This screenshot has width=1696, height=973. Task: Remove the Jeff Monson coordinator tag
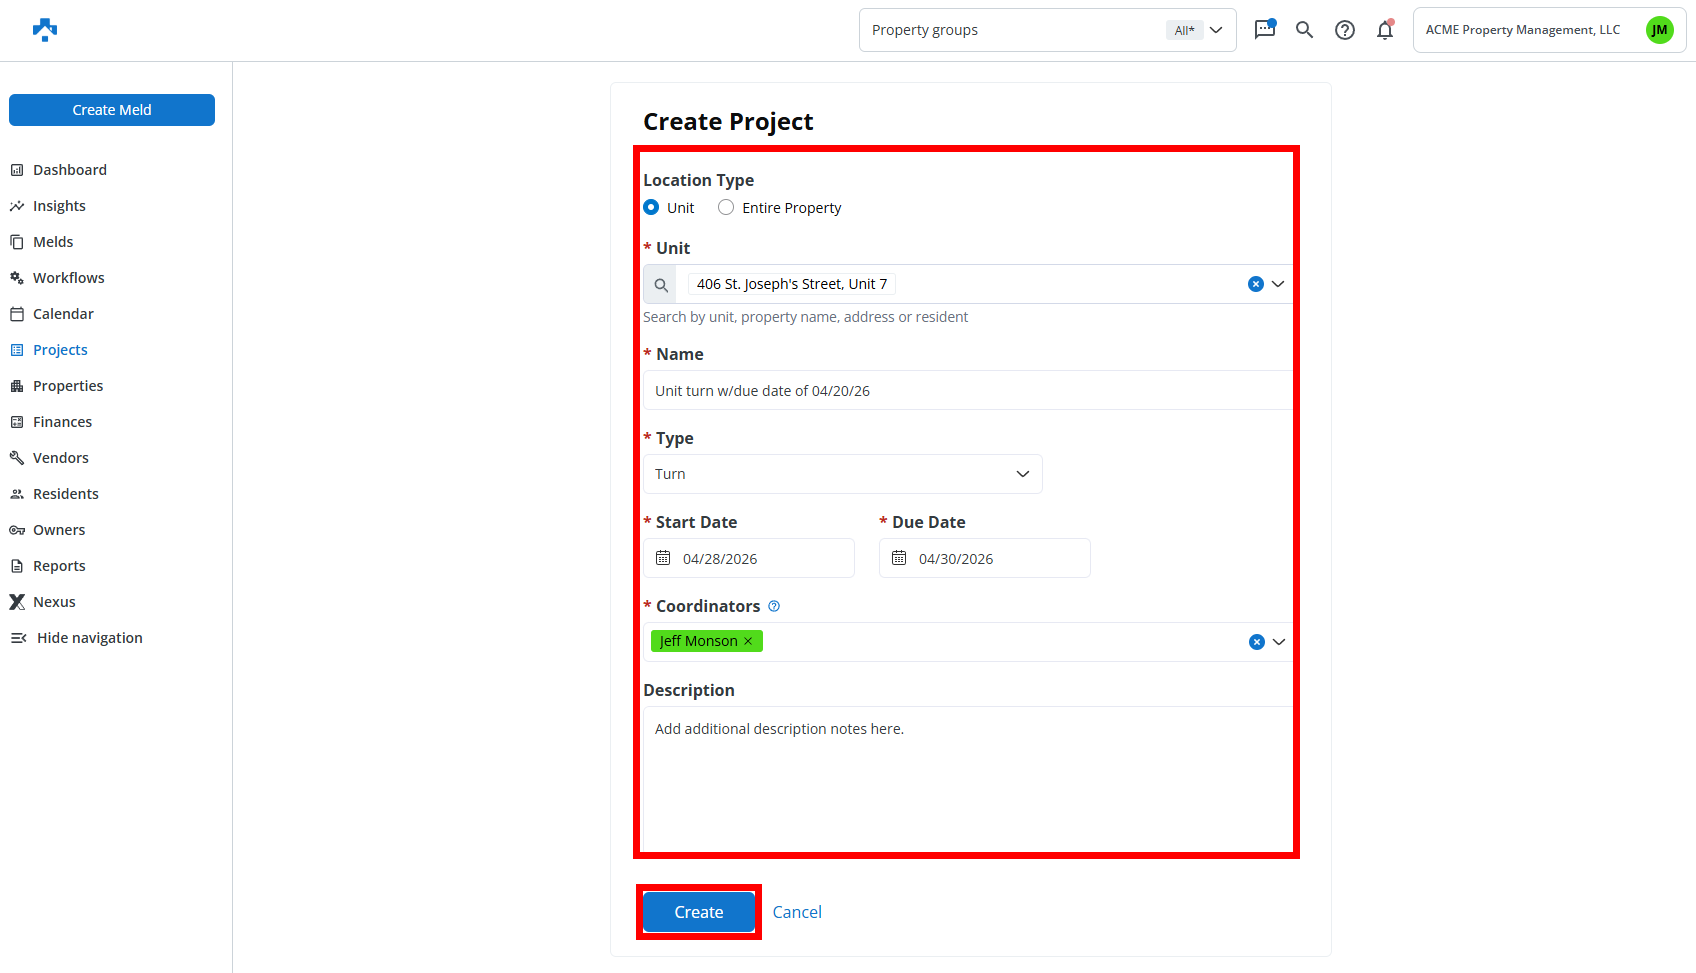748,641
